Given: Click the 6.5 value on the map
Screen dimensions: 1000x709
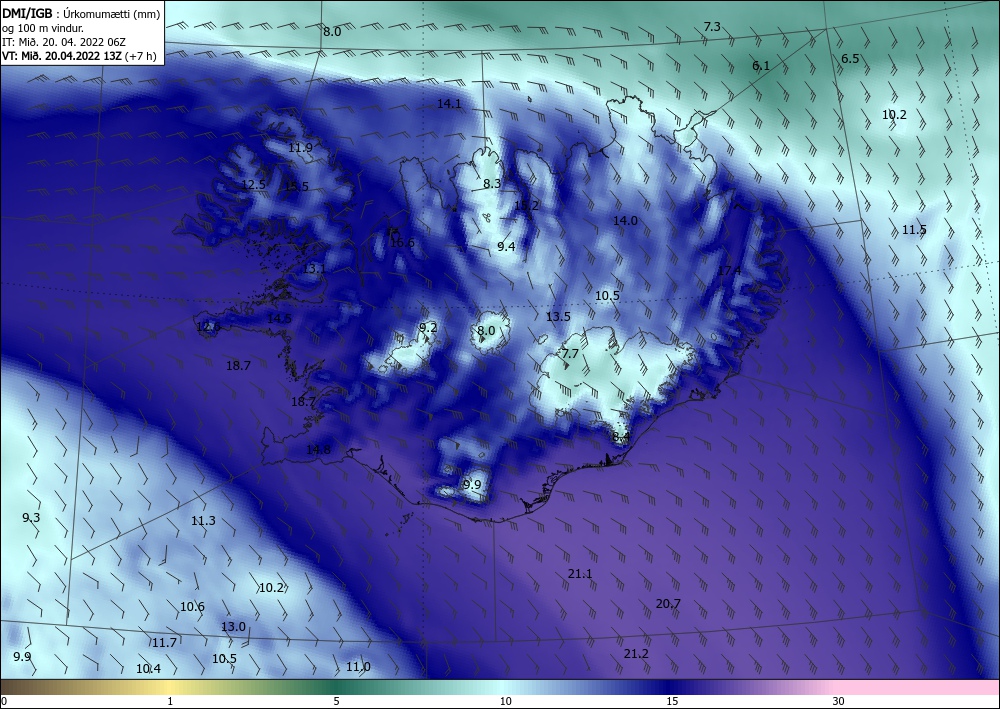Looking at the screenshot, I should tap(850, 59).
